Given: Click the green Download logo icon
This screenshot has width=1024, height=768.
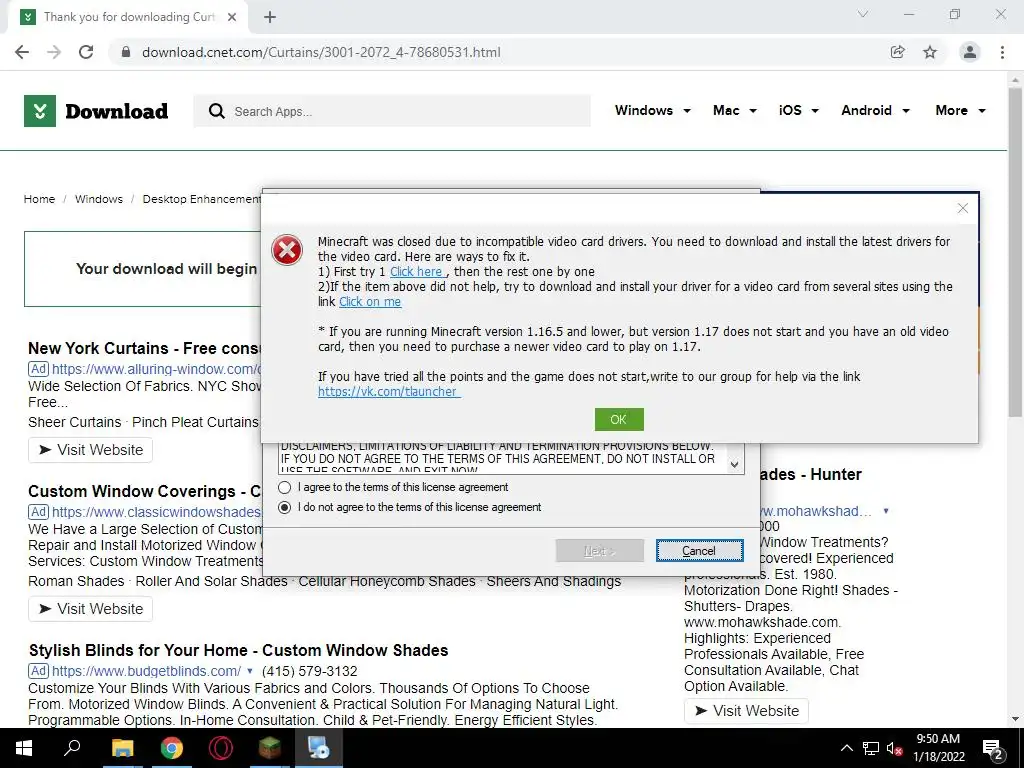Looking at the screenshot, I should click(40, 111).
